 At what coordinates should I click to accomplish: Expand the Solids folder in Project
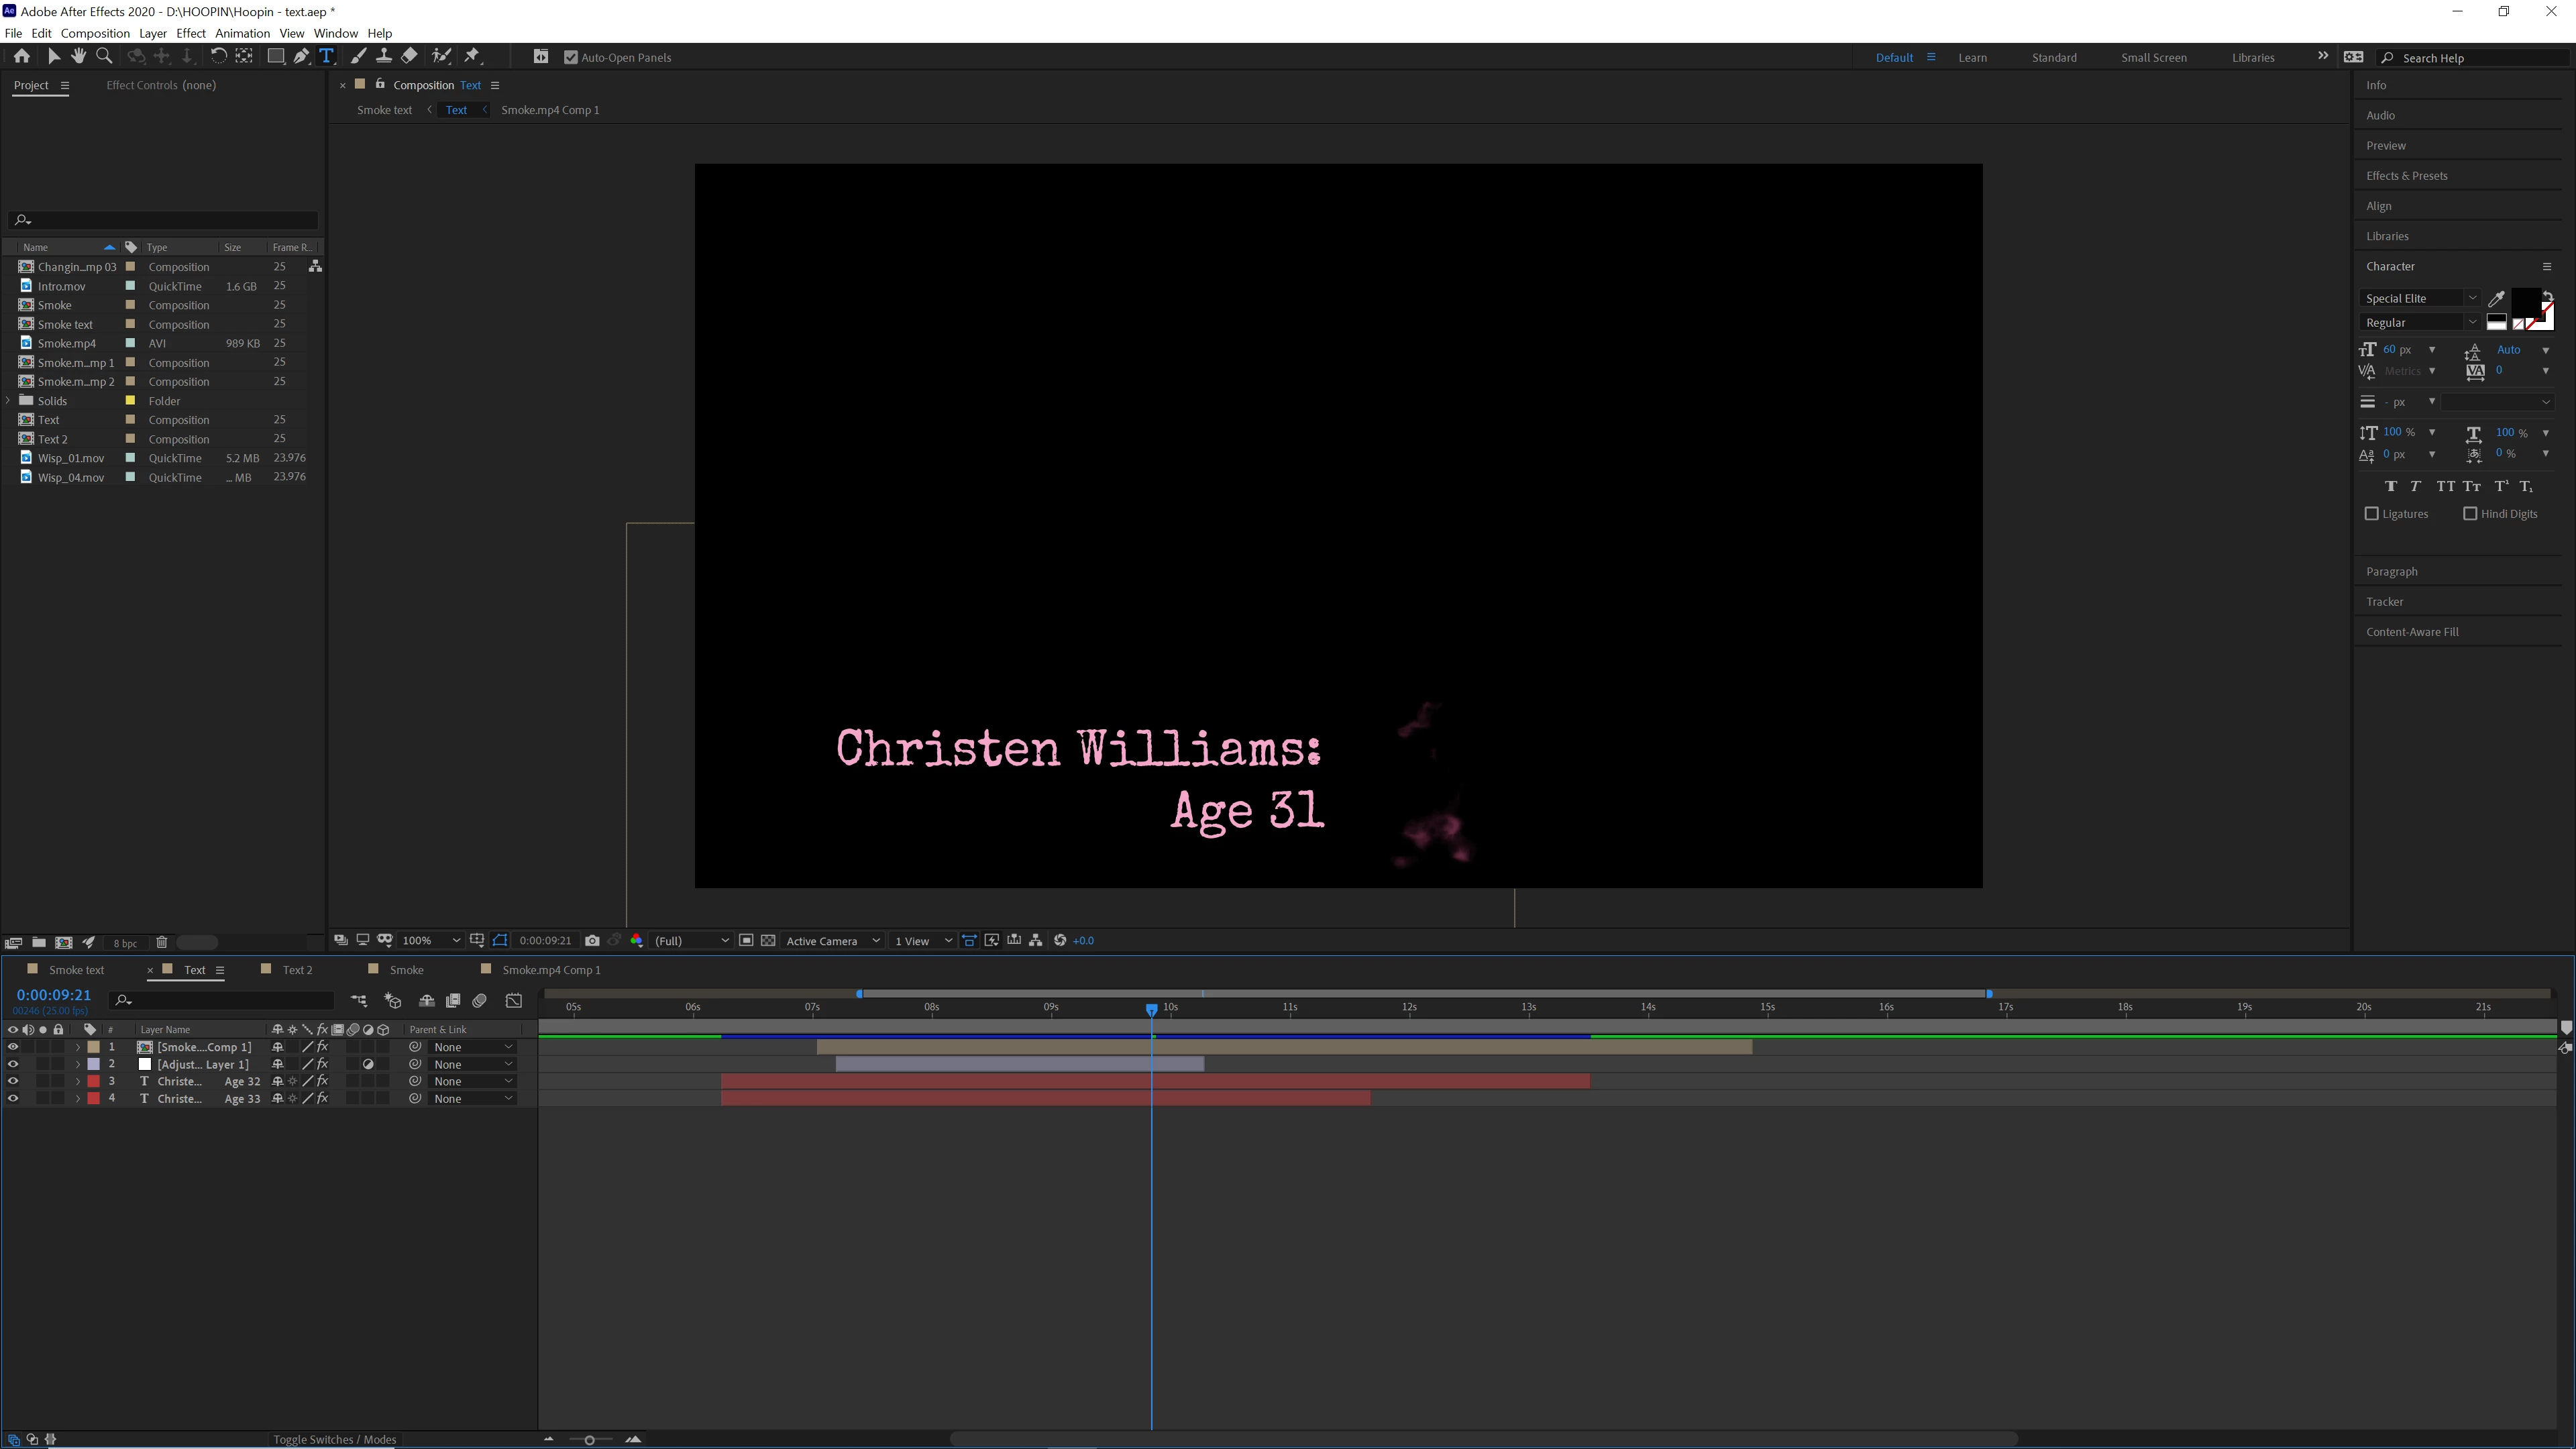click(9, 400)
